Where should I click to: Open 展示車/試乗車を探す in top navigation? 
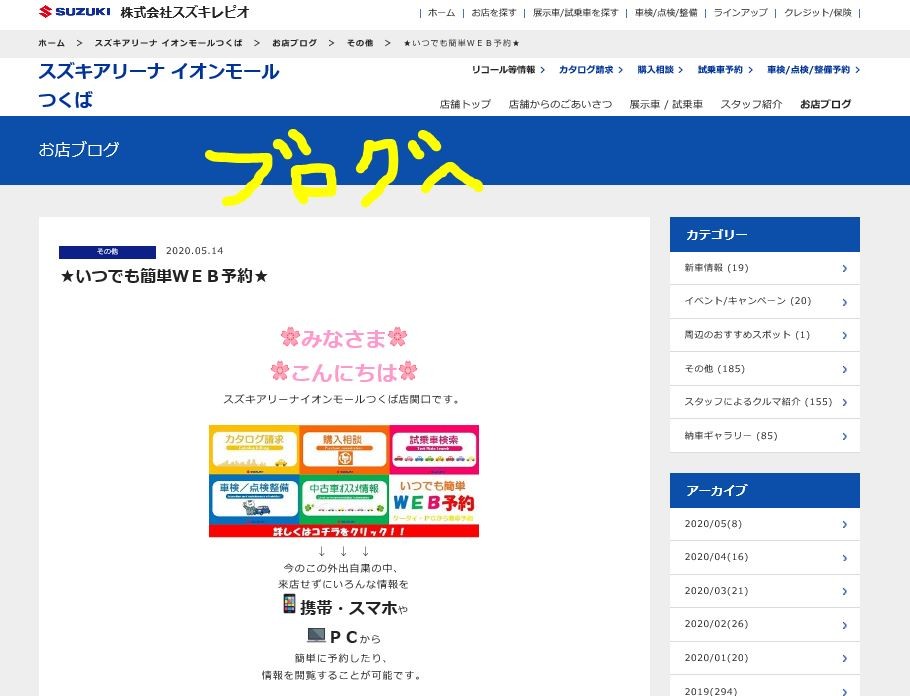pyautogui.click(x=575, y=12)
